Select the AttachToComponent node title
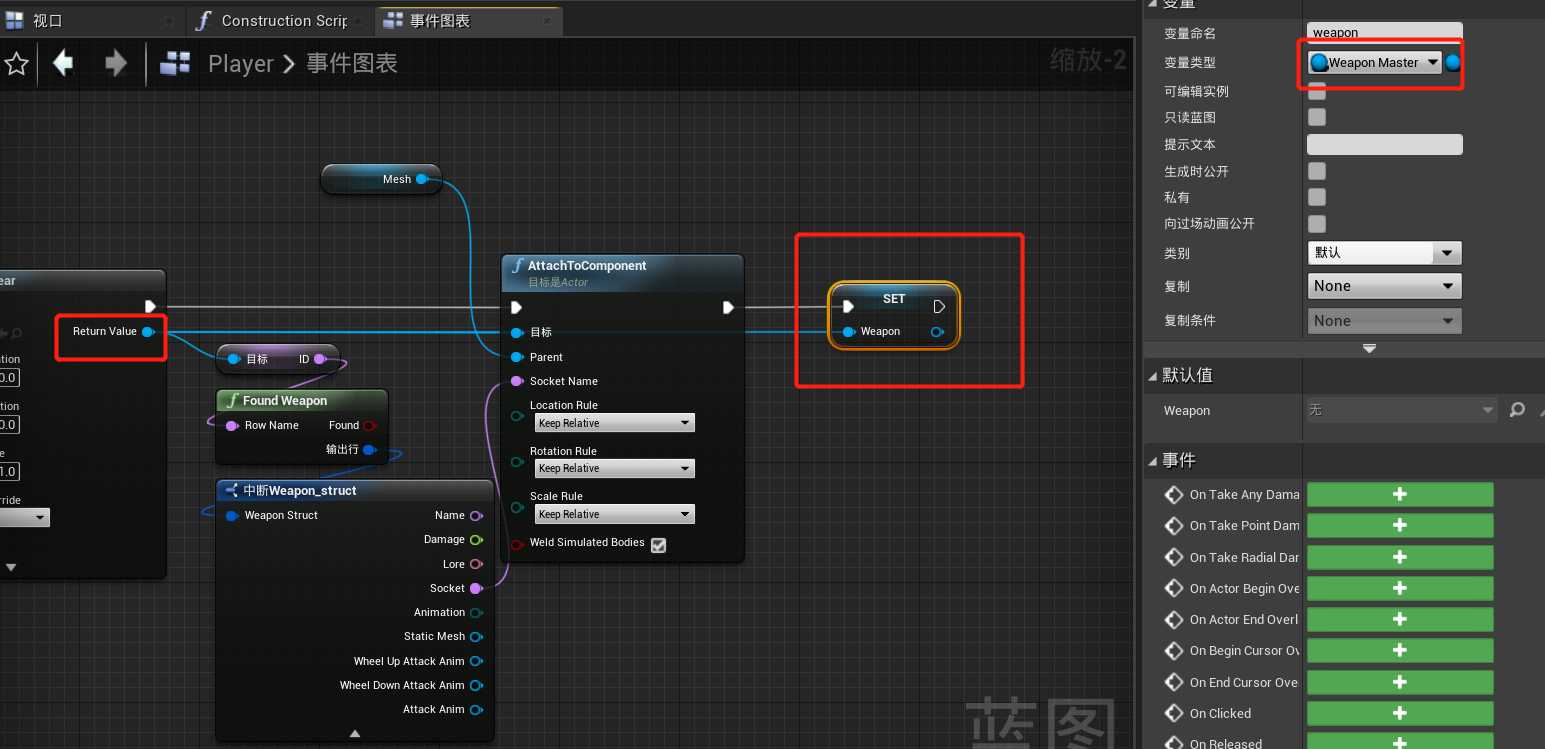Screen dimensions: 1545x749 pos(587,265)
